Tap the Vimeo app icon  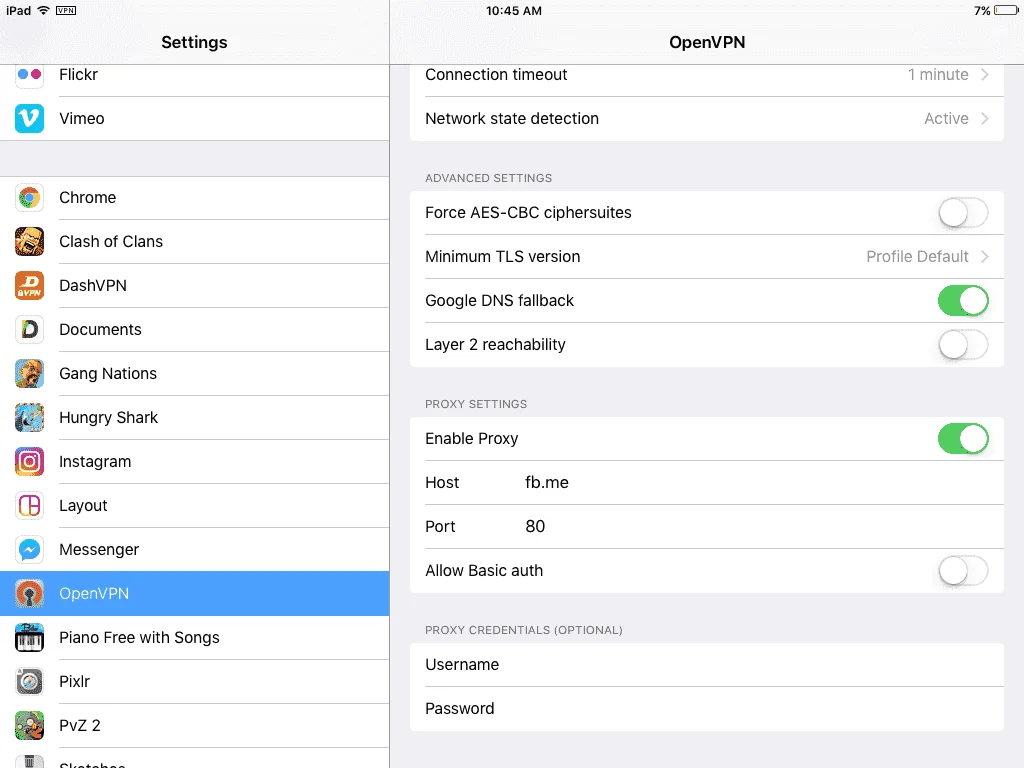(29, 118)
